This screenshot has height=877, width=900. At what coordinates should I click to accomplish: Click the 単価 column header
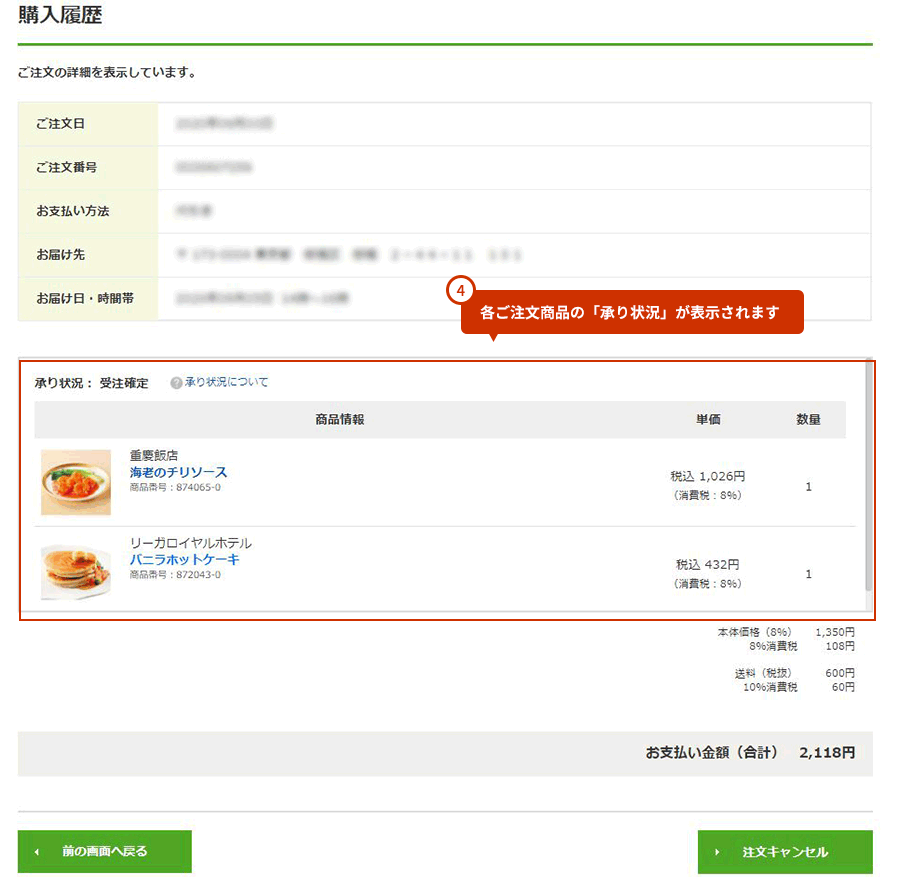(x=708, y=420)
